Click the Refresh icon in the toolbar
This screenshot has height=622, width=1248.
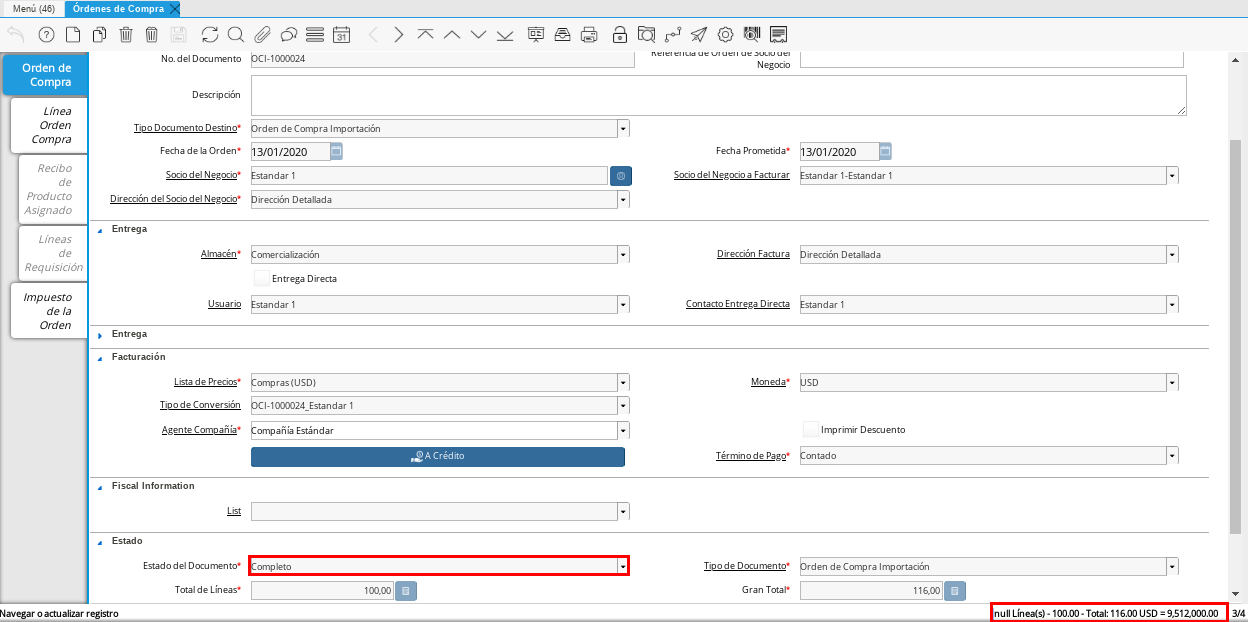tap(209, 35)
